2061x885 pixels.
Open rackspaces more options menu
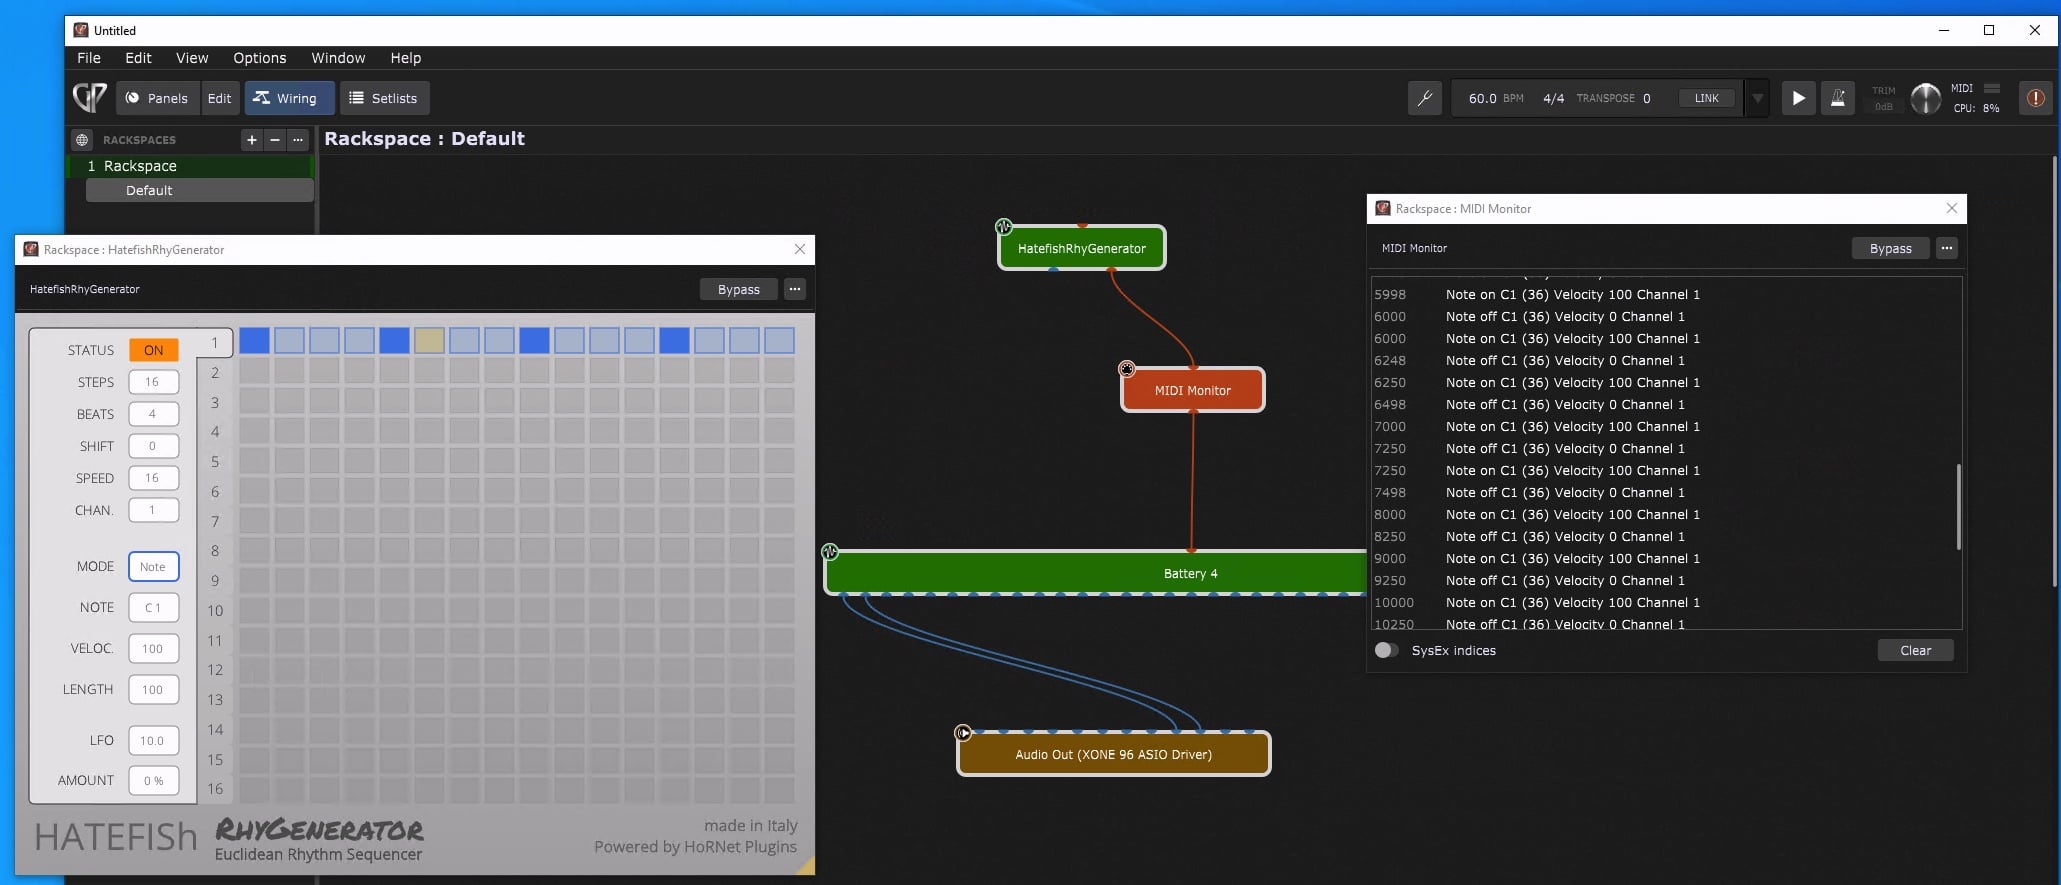[x=298, y=140]
